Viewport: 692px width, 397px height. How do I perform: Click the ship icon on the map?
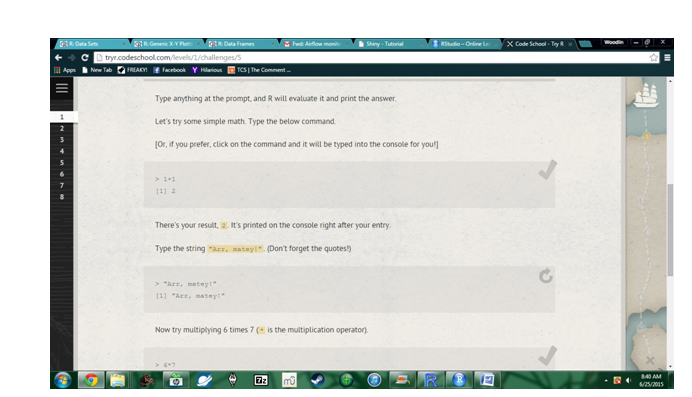647,95
